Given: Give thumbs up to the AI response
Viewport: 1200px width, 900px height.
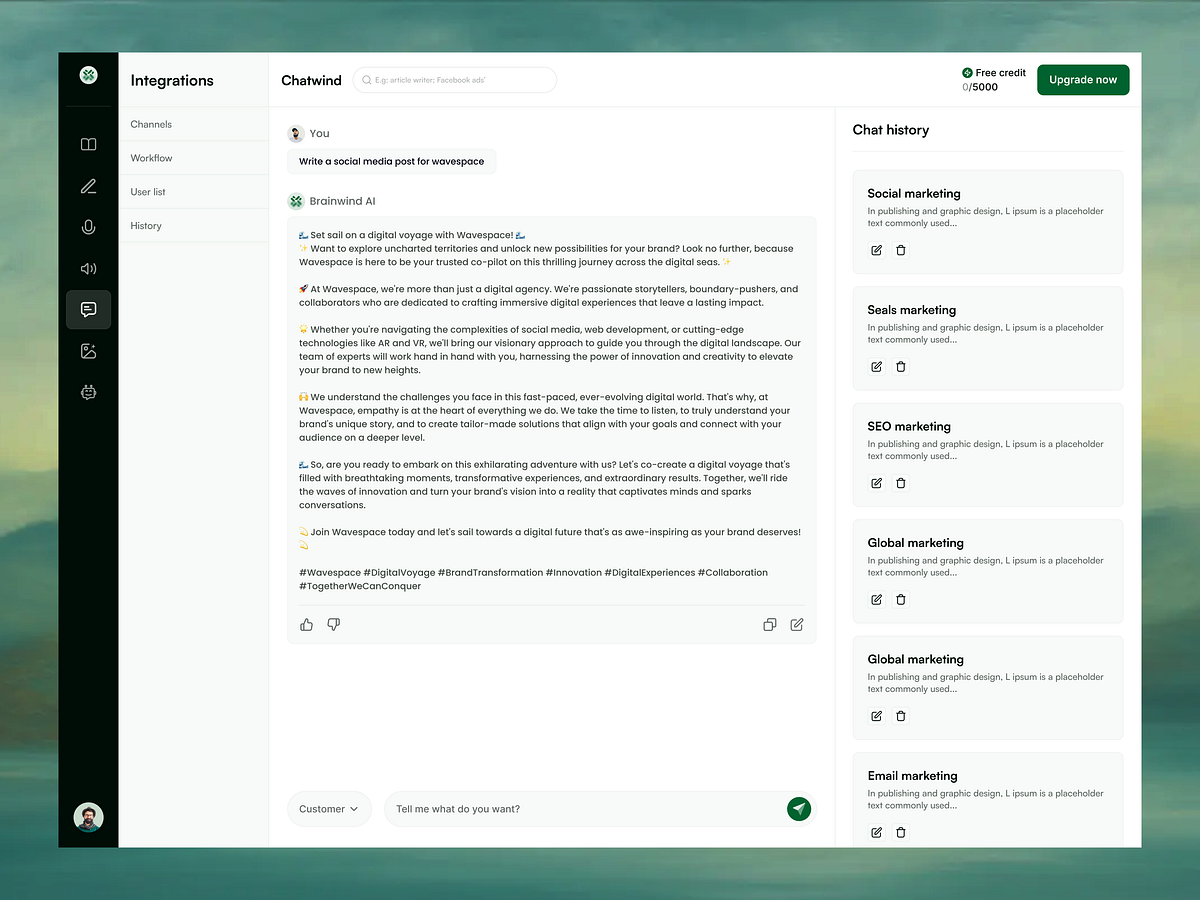Looking at the screenshot, I should point(306,624).
